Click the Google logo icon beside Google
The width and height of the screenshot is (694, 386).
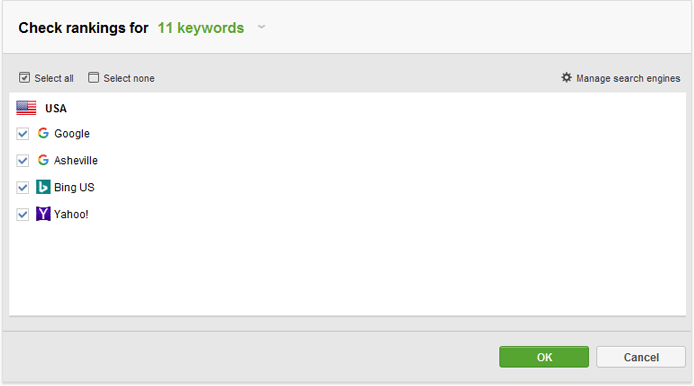point(43,133)
